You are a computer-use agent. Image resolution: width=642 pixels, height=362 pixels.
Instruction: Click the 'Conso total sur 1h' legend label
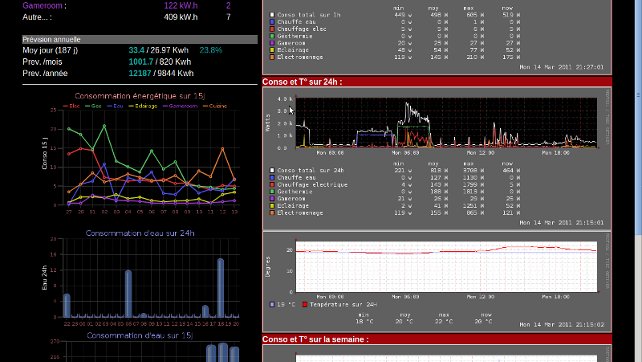click(x=309, y=15)
